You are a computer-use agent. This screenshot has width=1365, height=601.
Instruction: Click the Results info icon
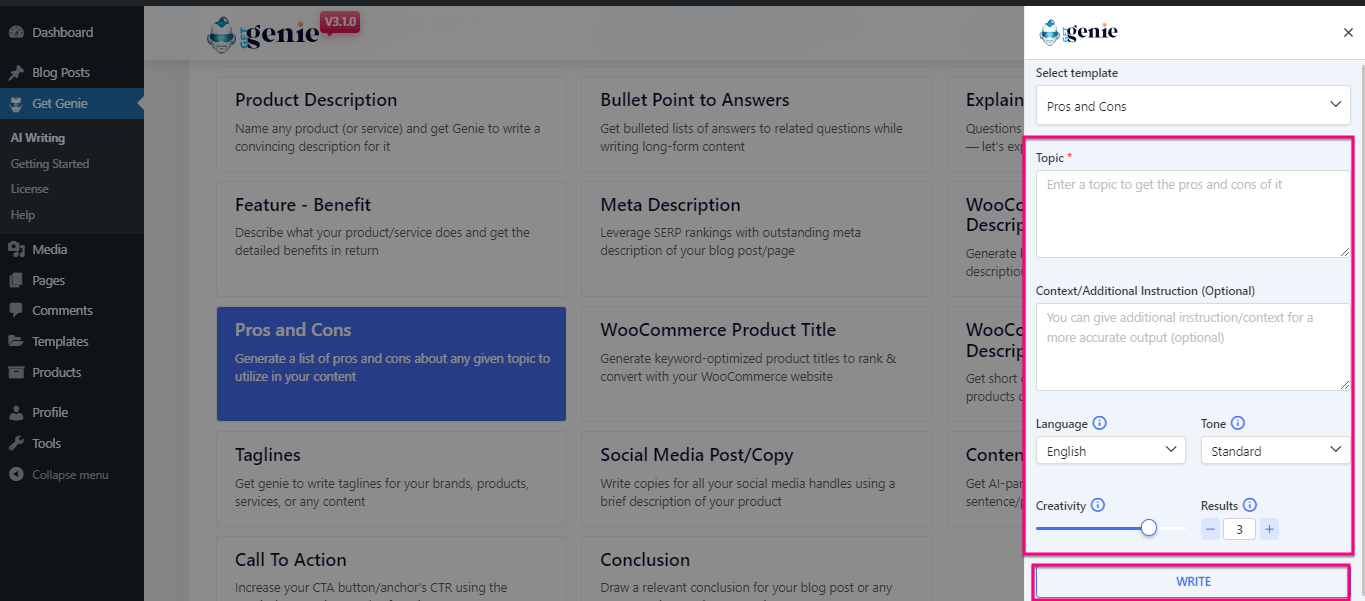pyautogui.click(x=1250, y=506)
